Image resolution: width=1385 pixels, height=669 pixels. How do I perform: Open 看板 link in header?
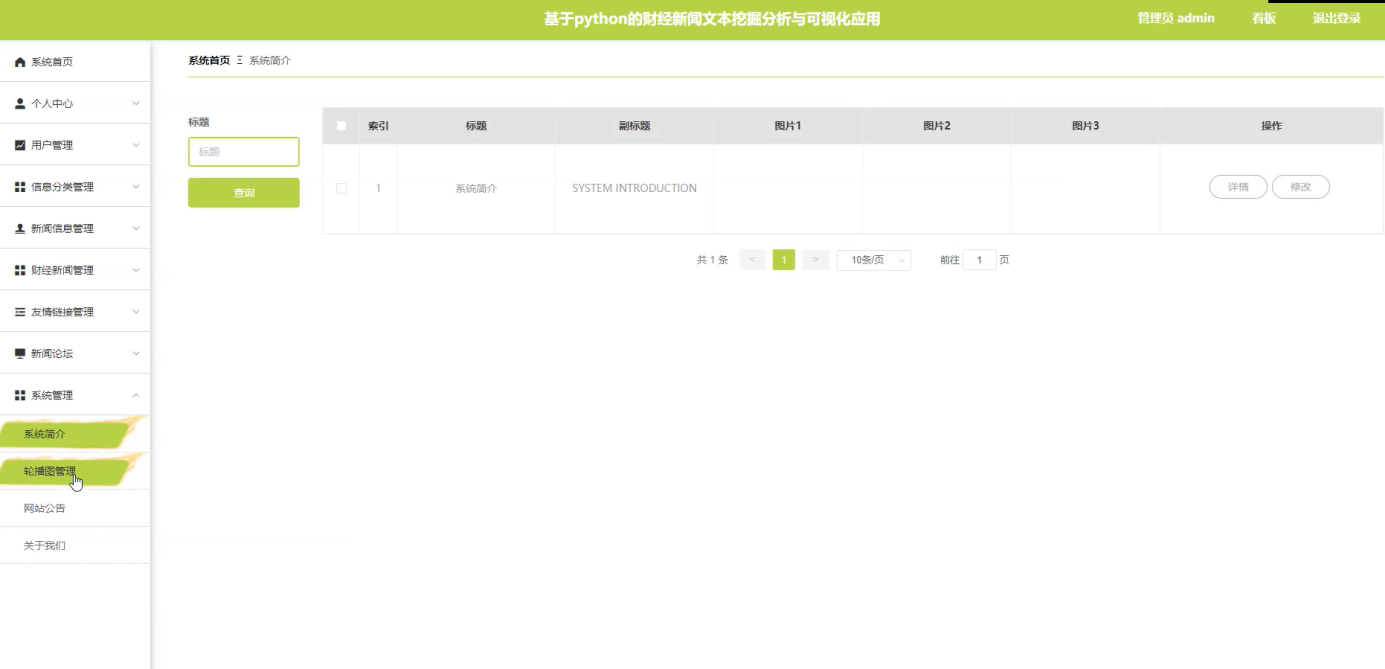1264,18
